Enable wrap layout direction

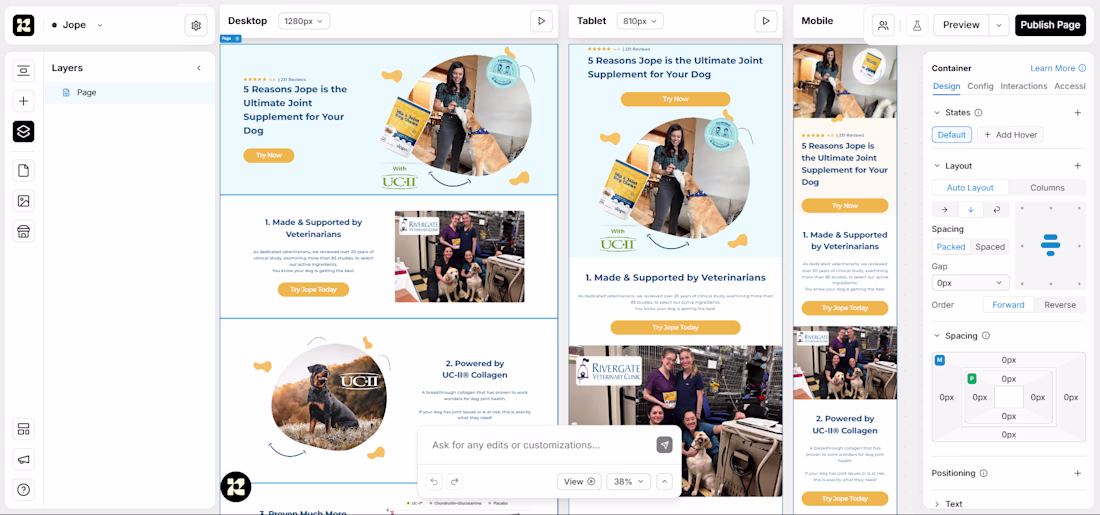[997, 210]
